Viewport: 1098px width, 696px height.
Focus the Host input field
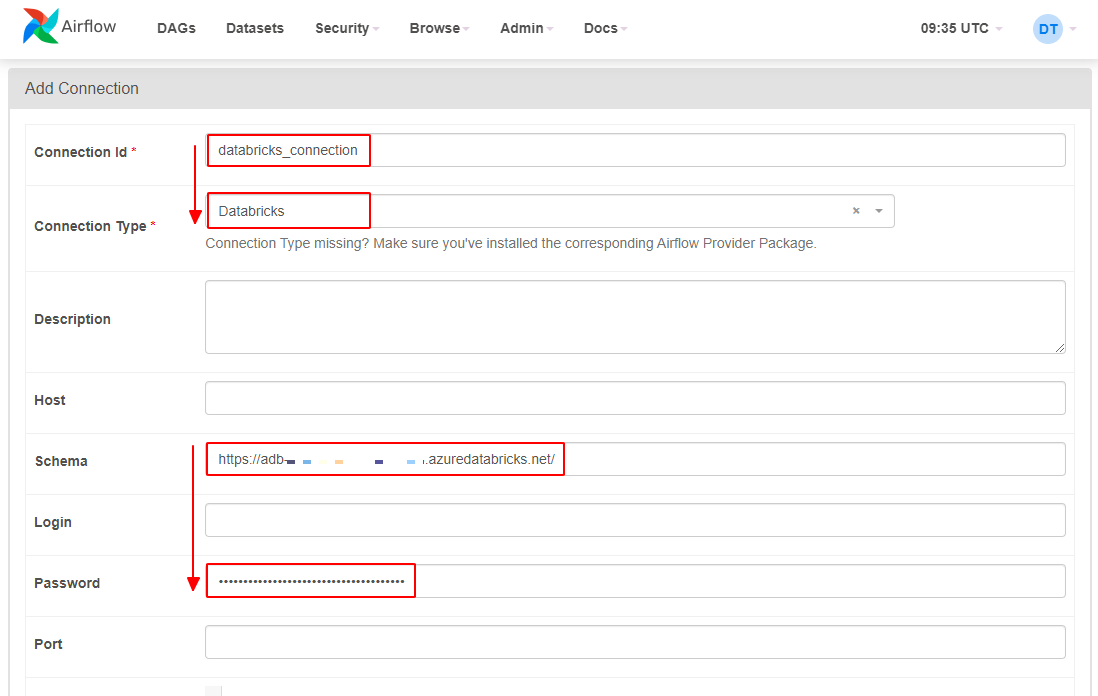coord(635,398)
